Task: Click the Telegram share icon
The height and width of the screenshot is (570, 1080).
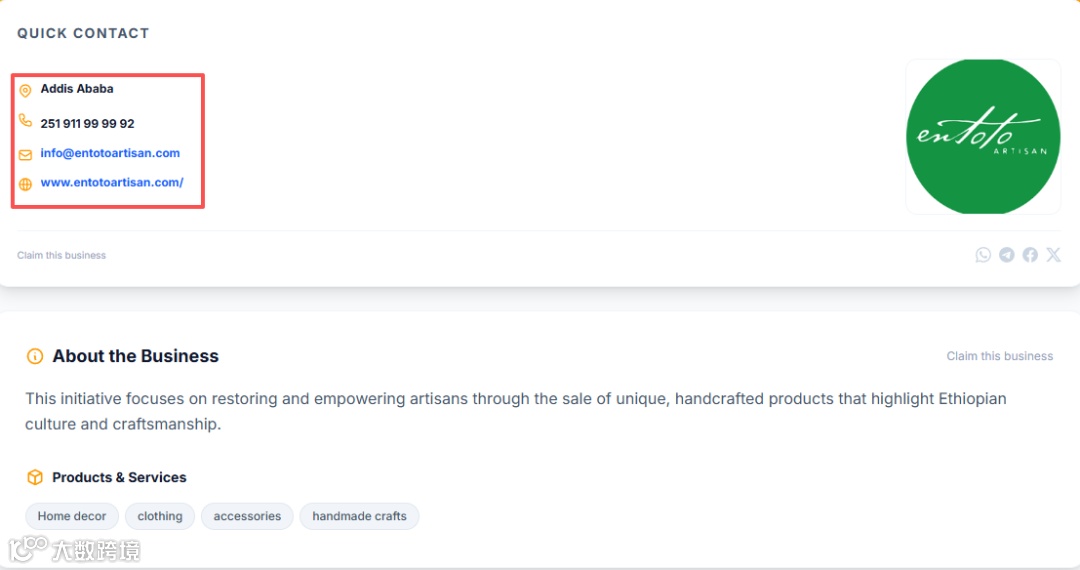Action: click(x=1006, y=255)
